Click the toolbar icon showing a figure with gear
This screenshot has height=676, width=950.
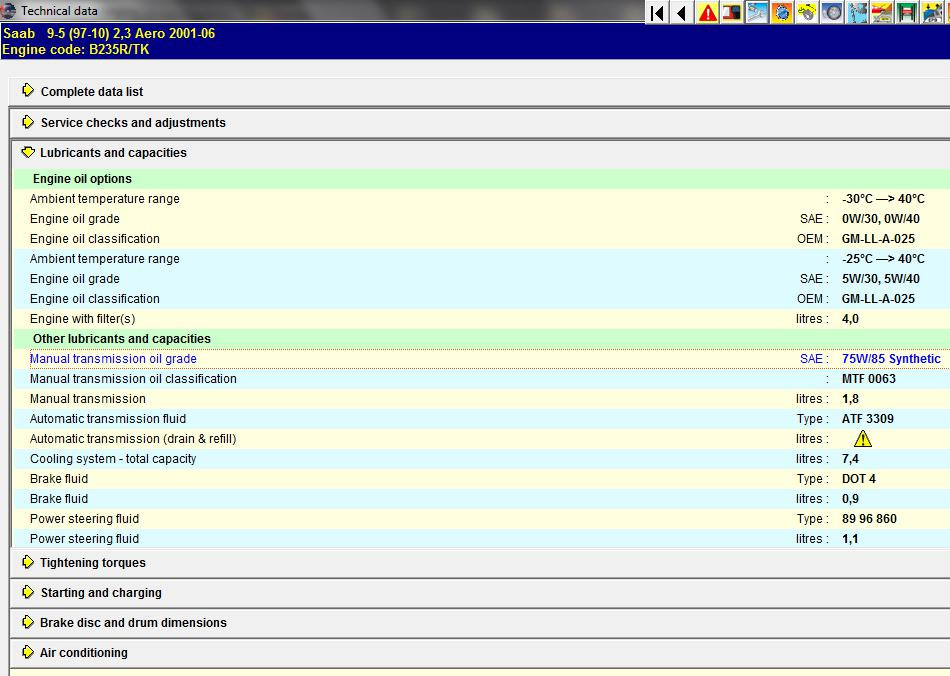coord(857,12)
